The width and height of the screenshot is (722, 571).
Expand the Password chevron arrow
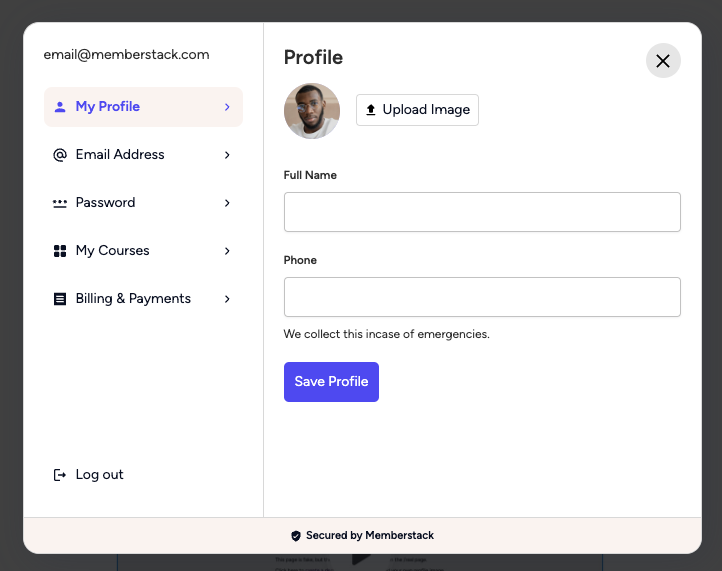(x=227, y=203)
